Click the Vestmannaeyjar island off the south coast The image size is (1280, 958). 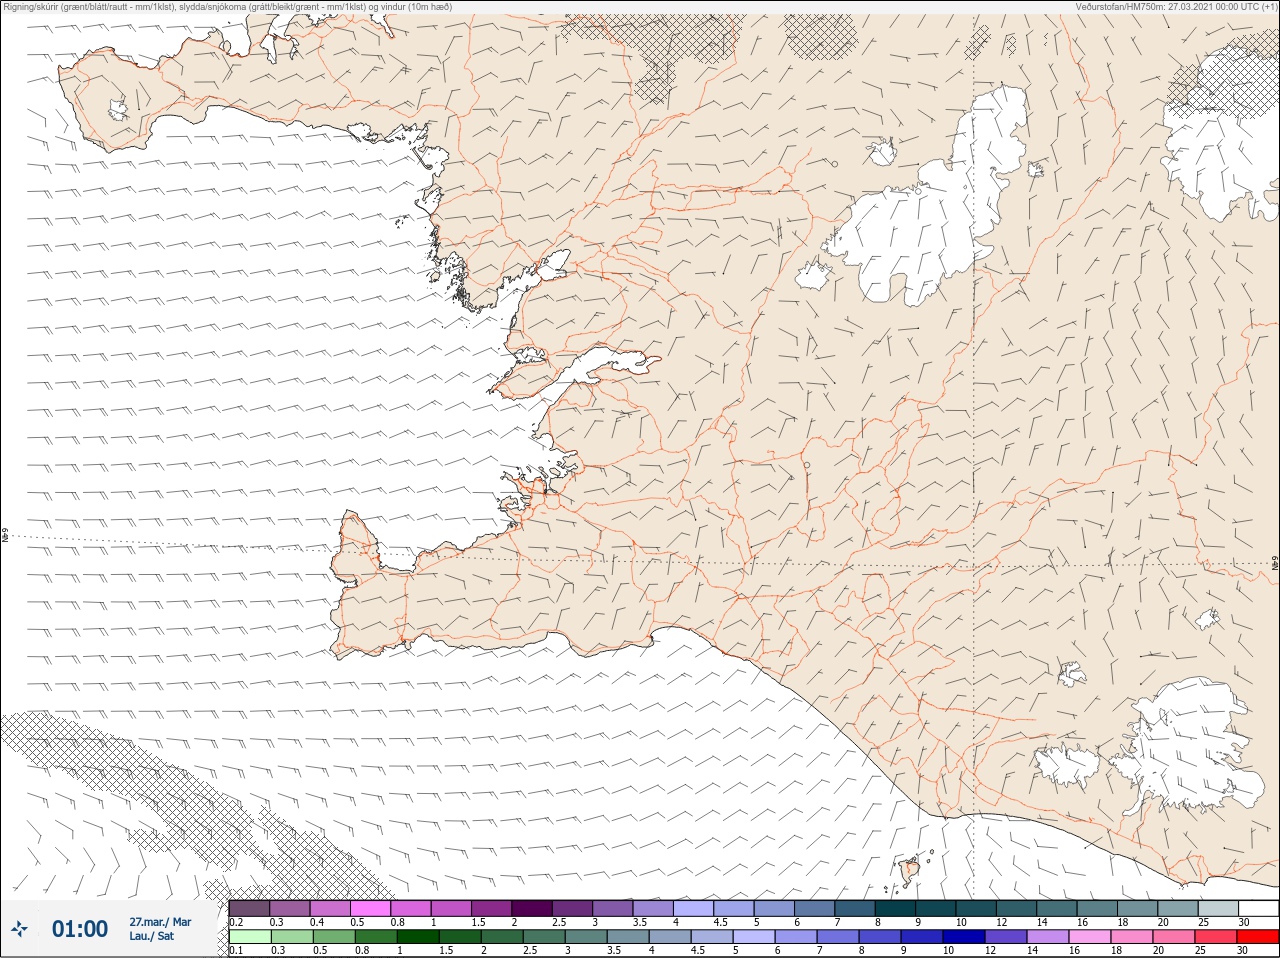tap(910, 871)
